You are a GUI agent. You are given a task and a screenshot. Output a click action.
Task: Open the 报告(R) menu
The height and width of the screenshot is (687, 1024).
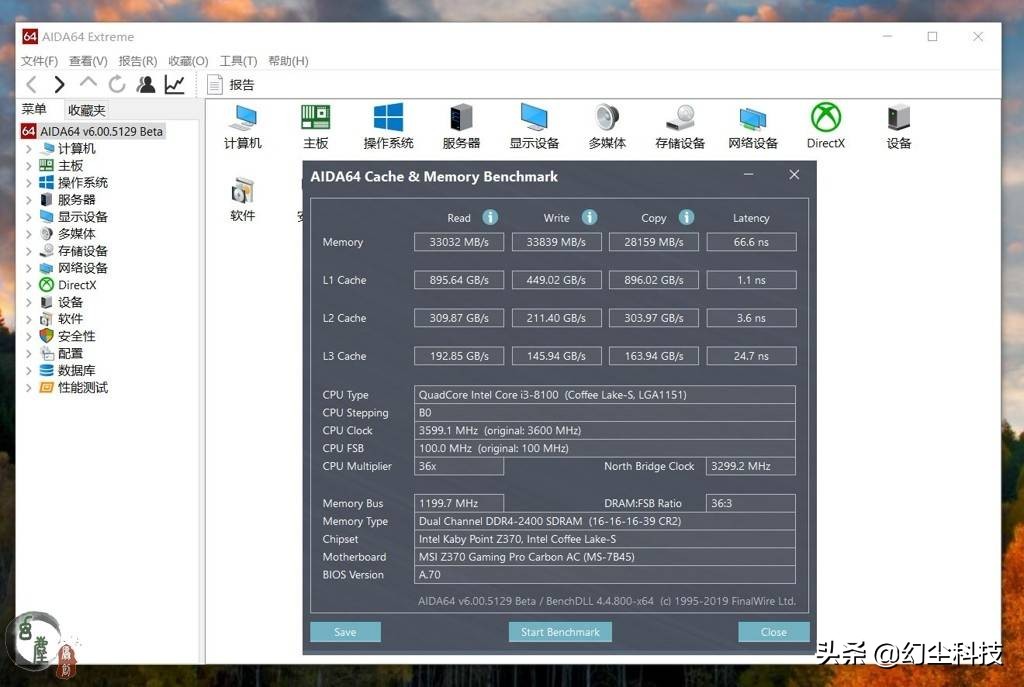pyautogui.click(x=138, y=61)
